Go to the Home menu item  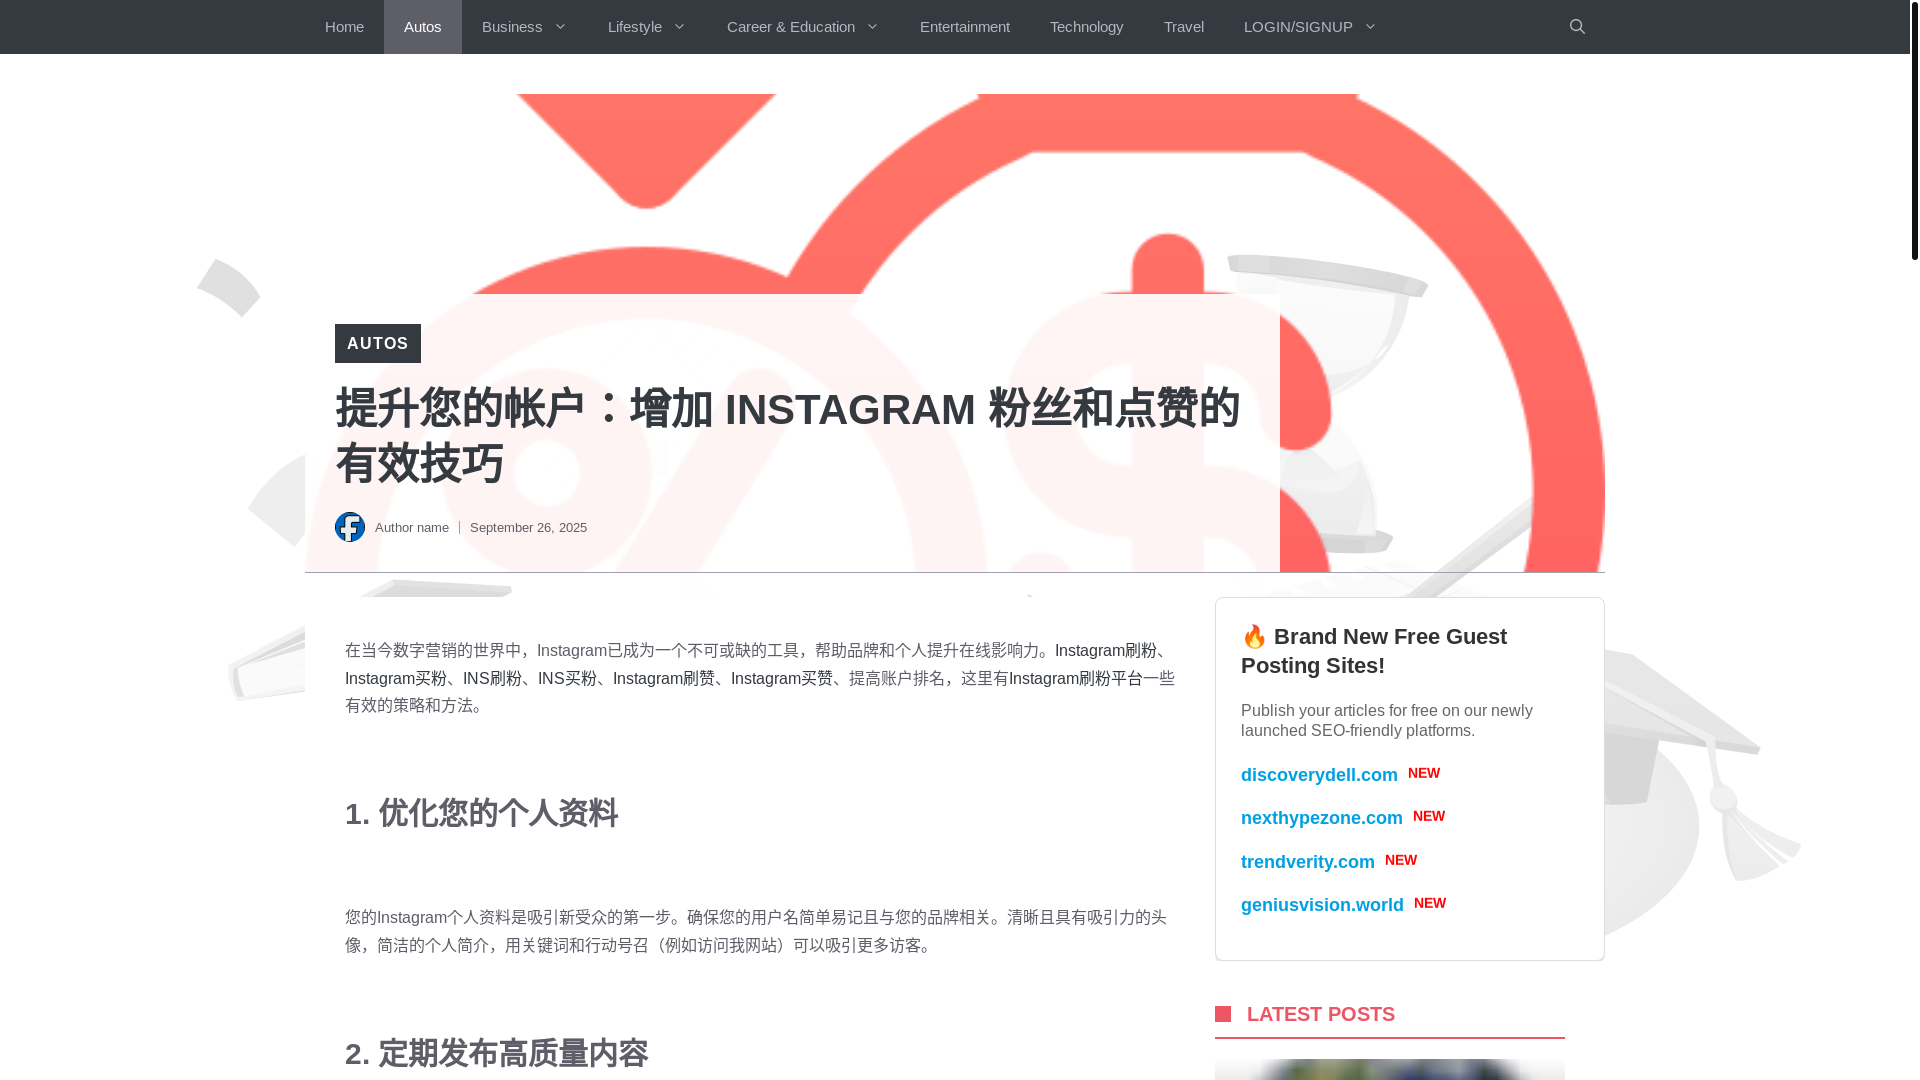(344, 27)
